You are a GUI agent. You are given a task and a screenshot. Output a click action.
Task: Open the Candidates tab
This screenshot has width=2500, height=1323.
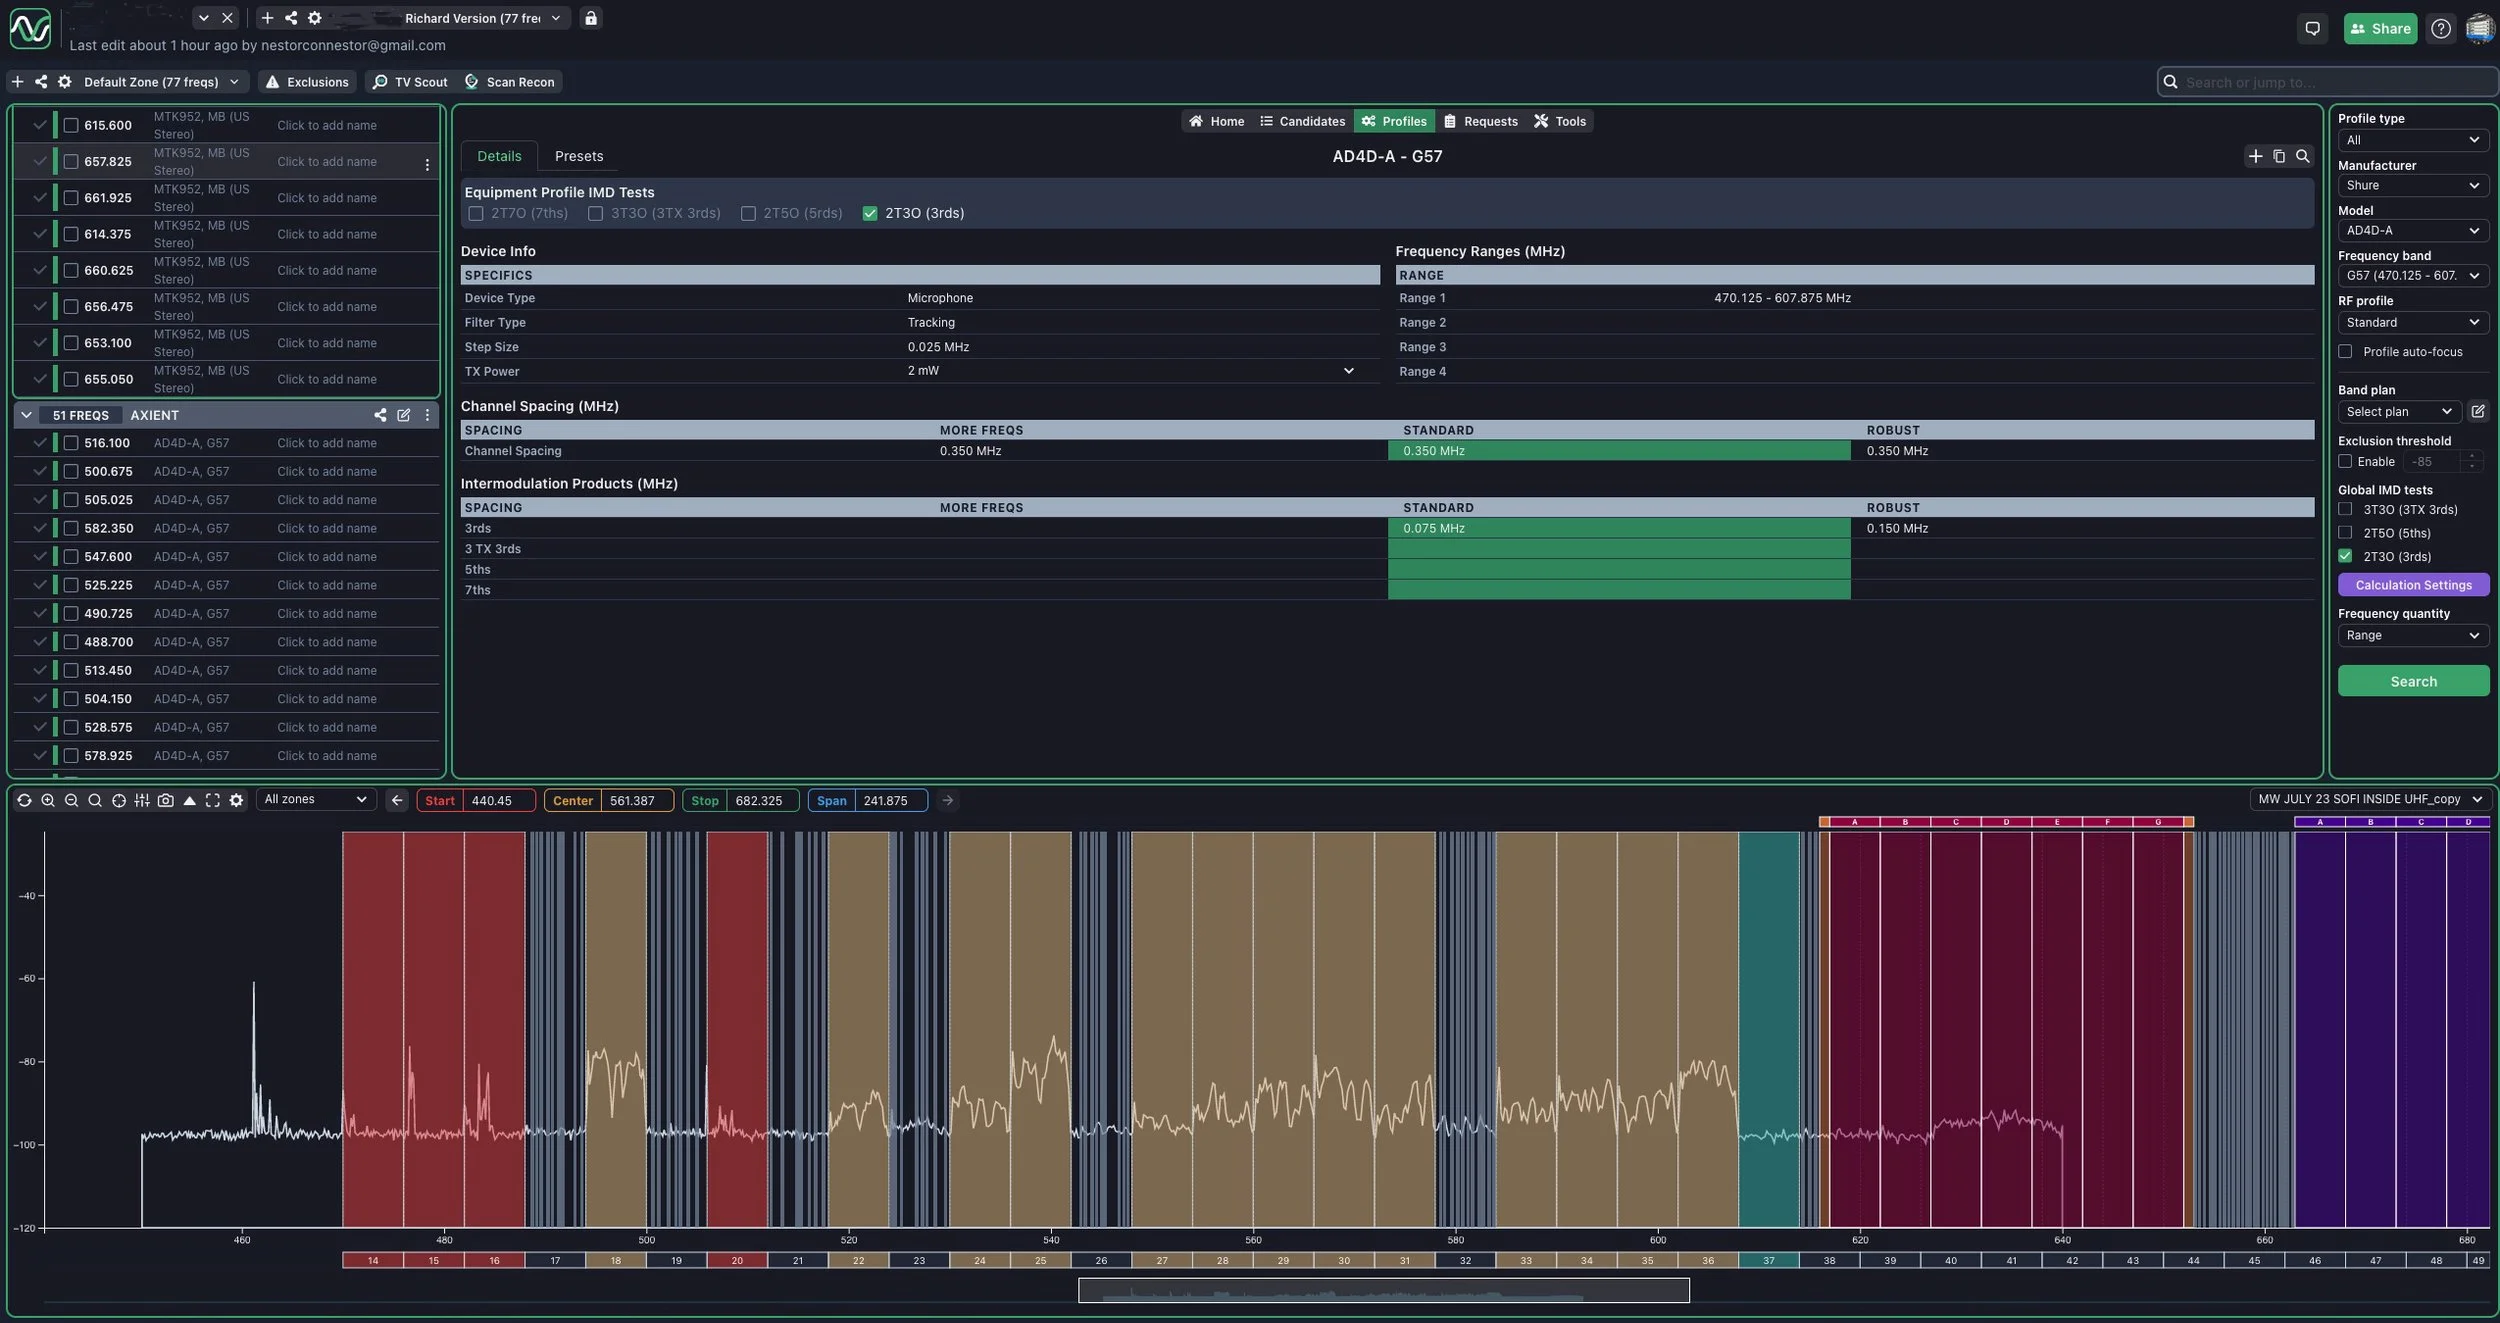tap(1302, 121)
